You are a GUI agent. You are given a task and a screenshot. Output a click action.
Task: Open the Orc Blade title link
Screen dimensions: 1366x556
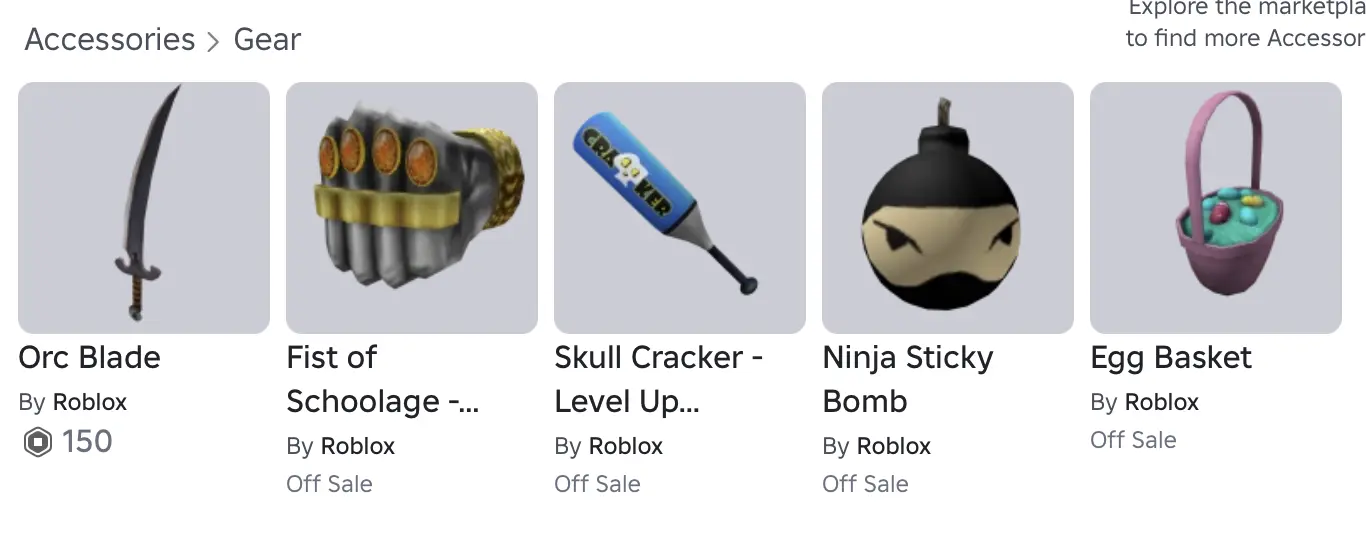(x=89, y=357)
